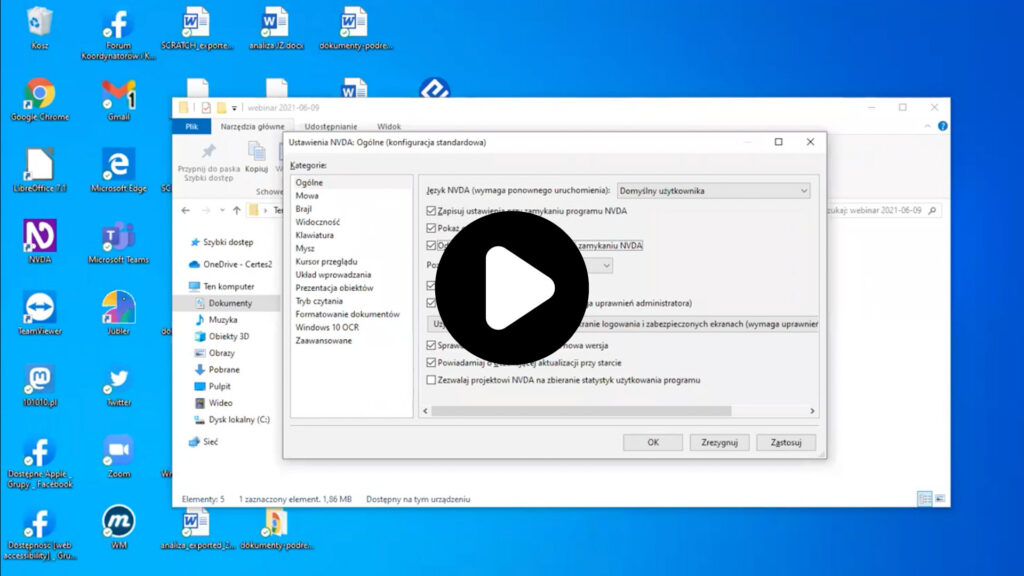Select the Forum Koordynatorów Facebook desktop icon
Screen dimensions: 1024x576
[x=119, y=34]
